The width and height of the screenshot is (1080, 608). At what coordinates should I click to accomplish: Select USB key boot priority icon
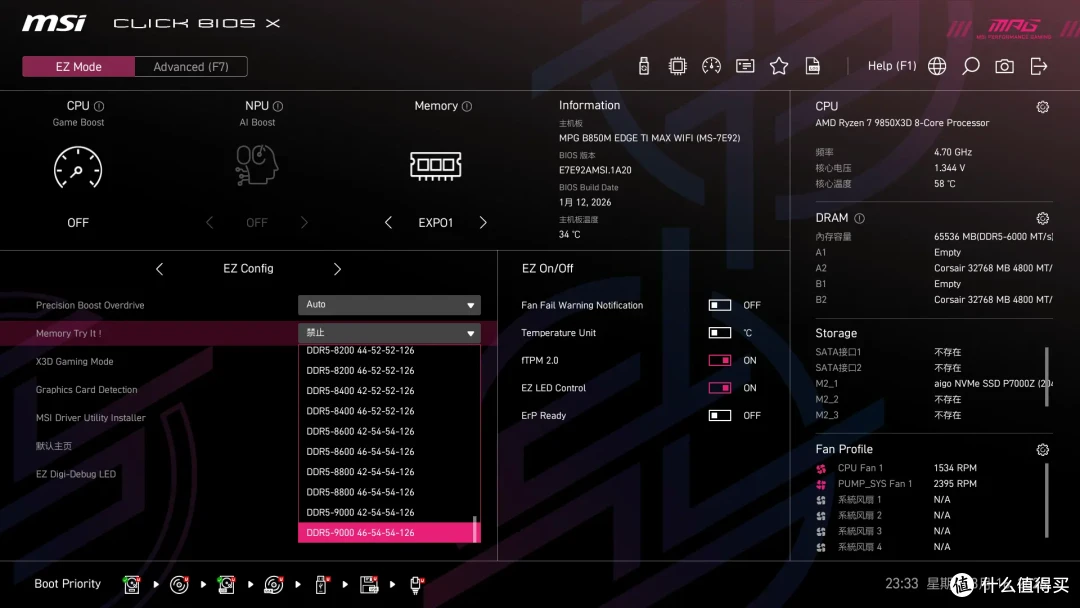tap(321, 585)
